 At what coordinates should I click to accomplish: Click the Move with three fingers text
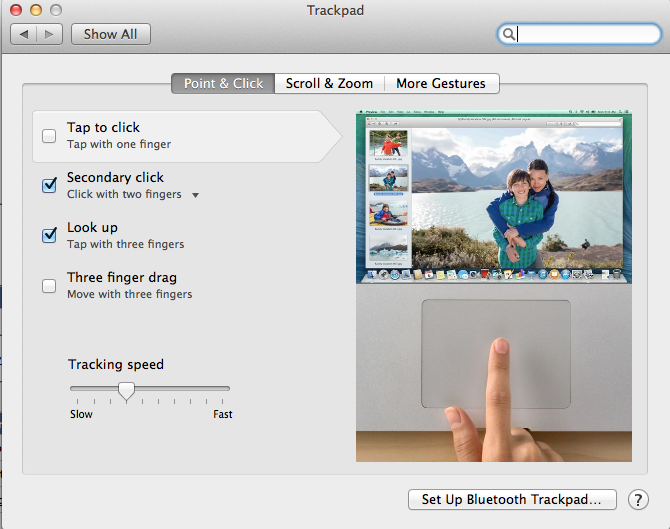pos(129,294)
